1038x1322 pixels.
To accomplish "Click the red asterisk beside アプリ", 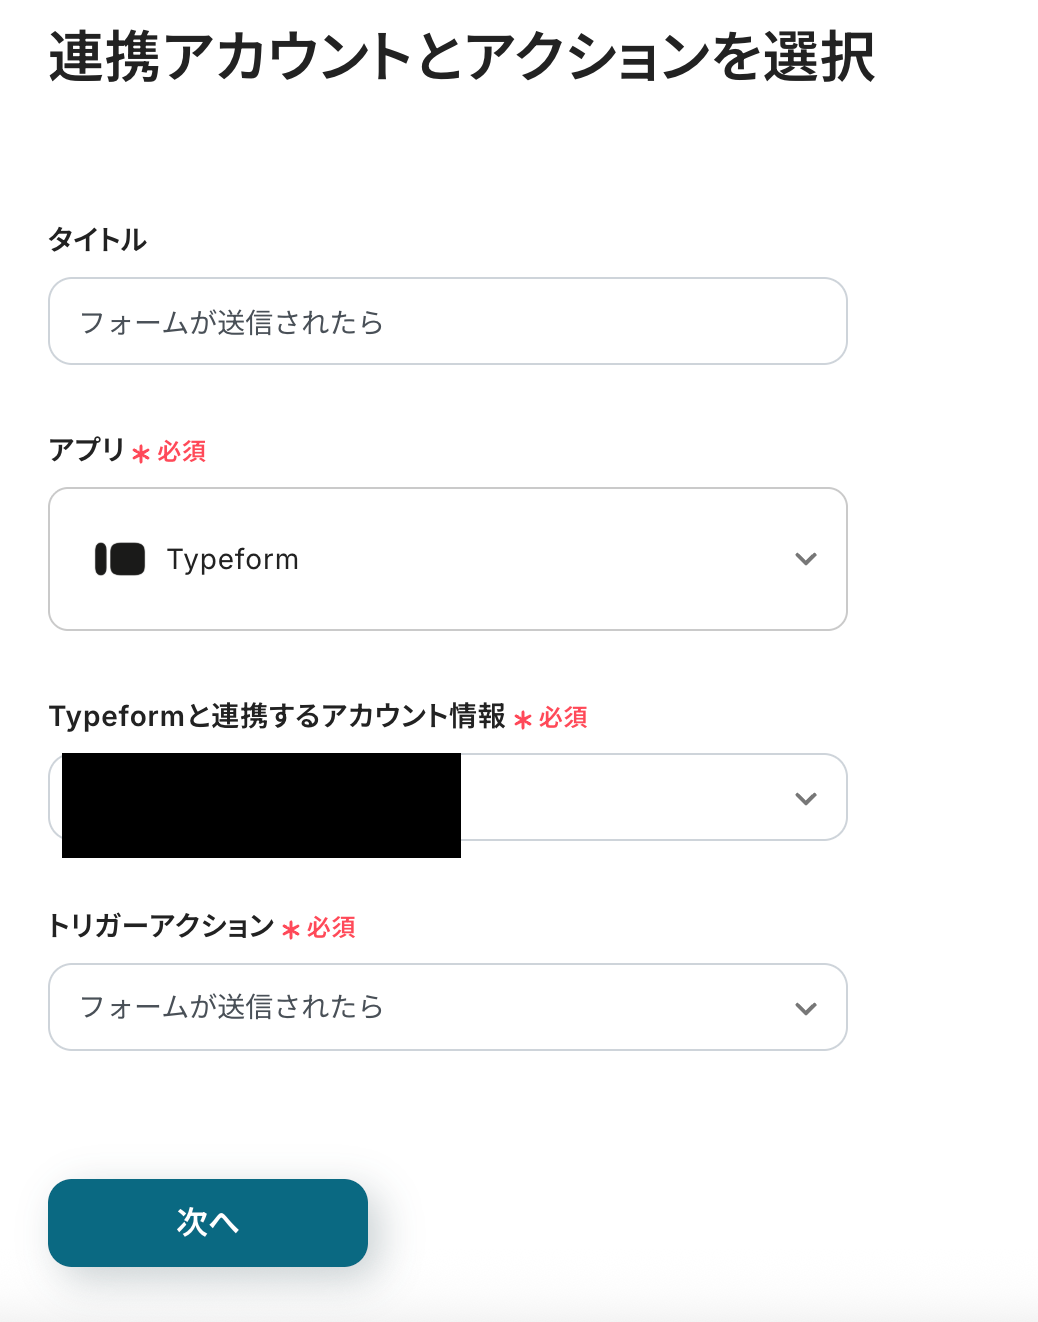I will [141, 454].
